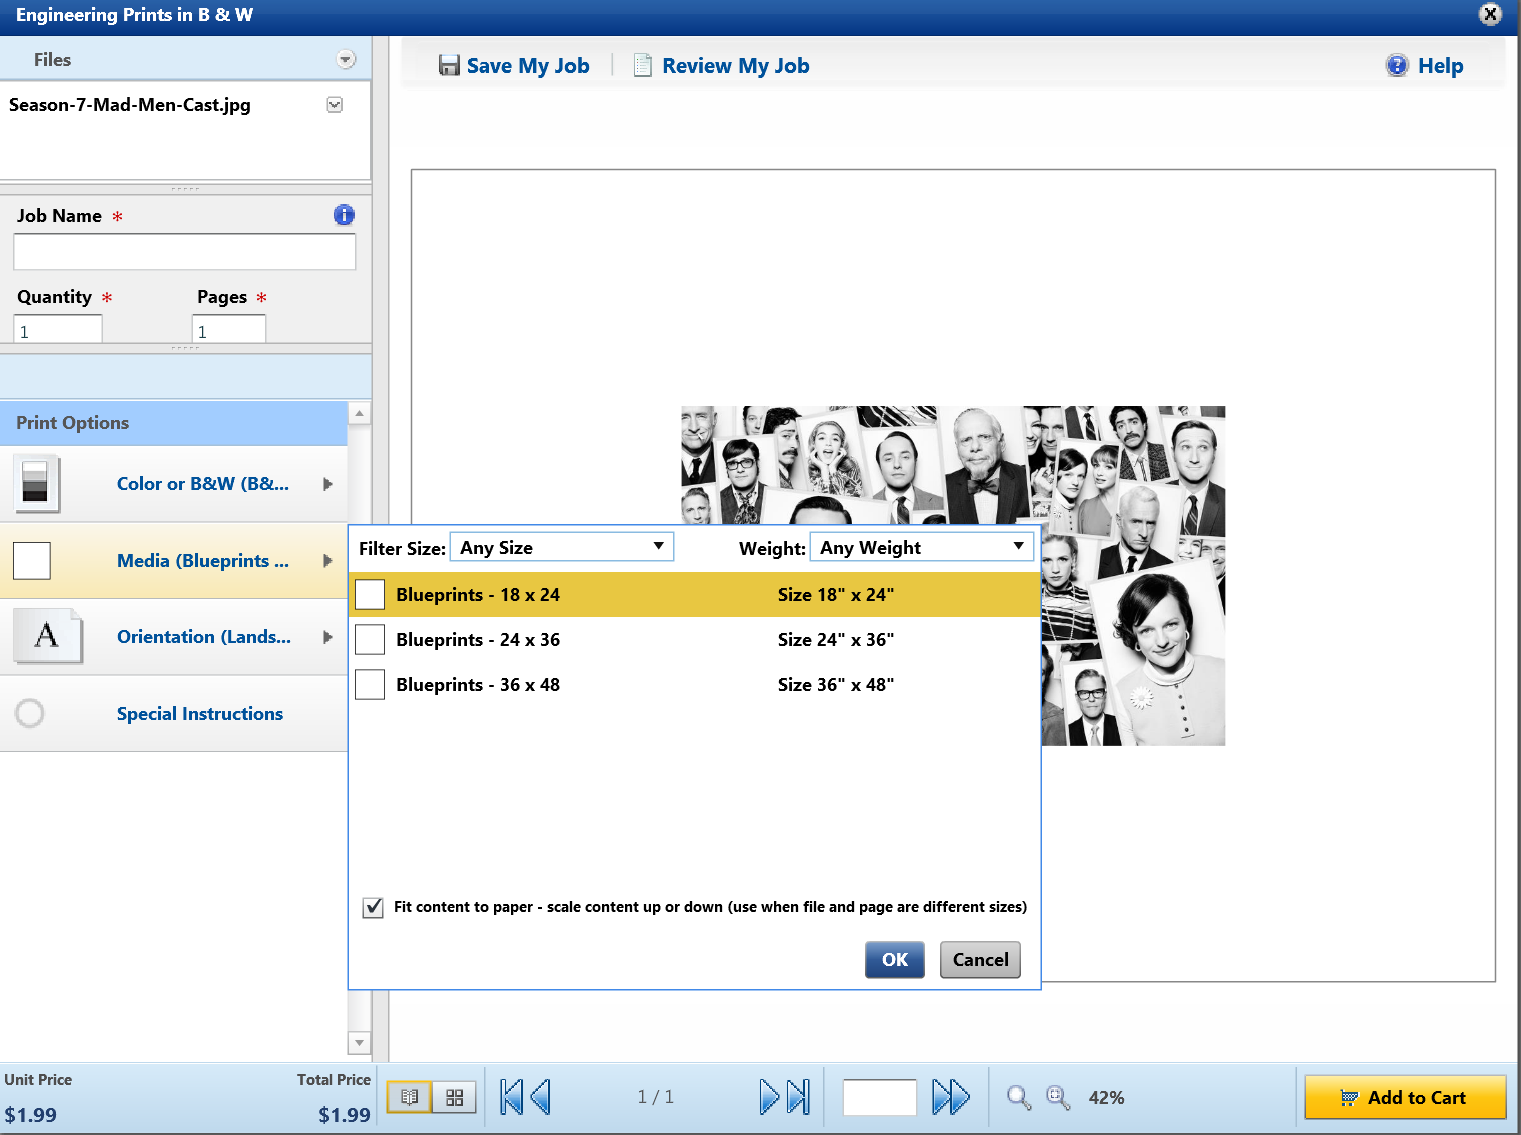The image size is (1521, 1135).
Task: Go to the first page arrow
Action: coord(511,1097)
